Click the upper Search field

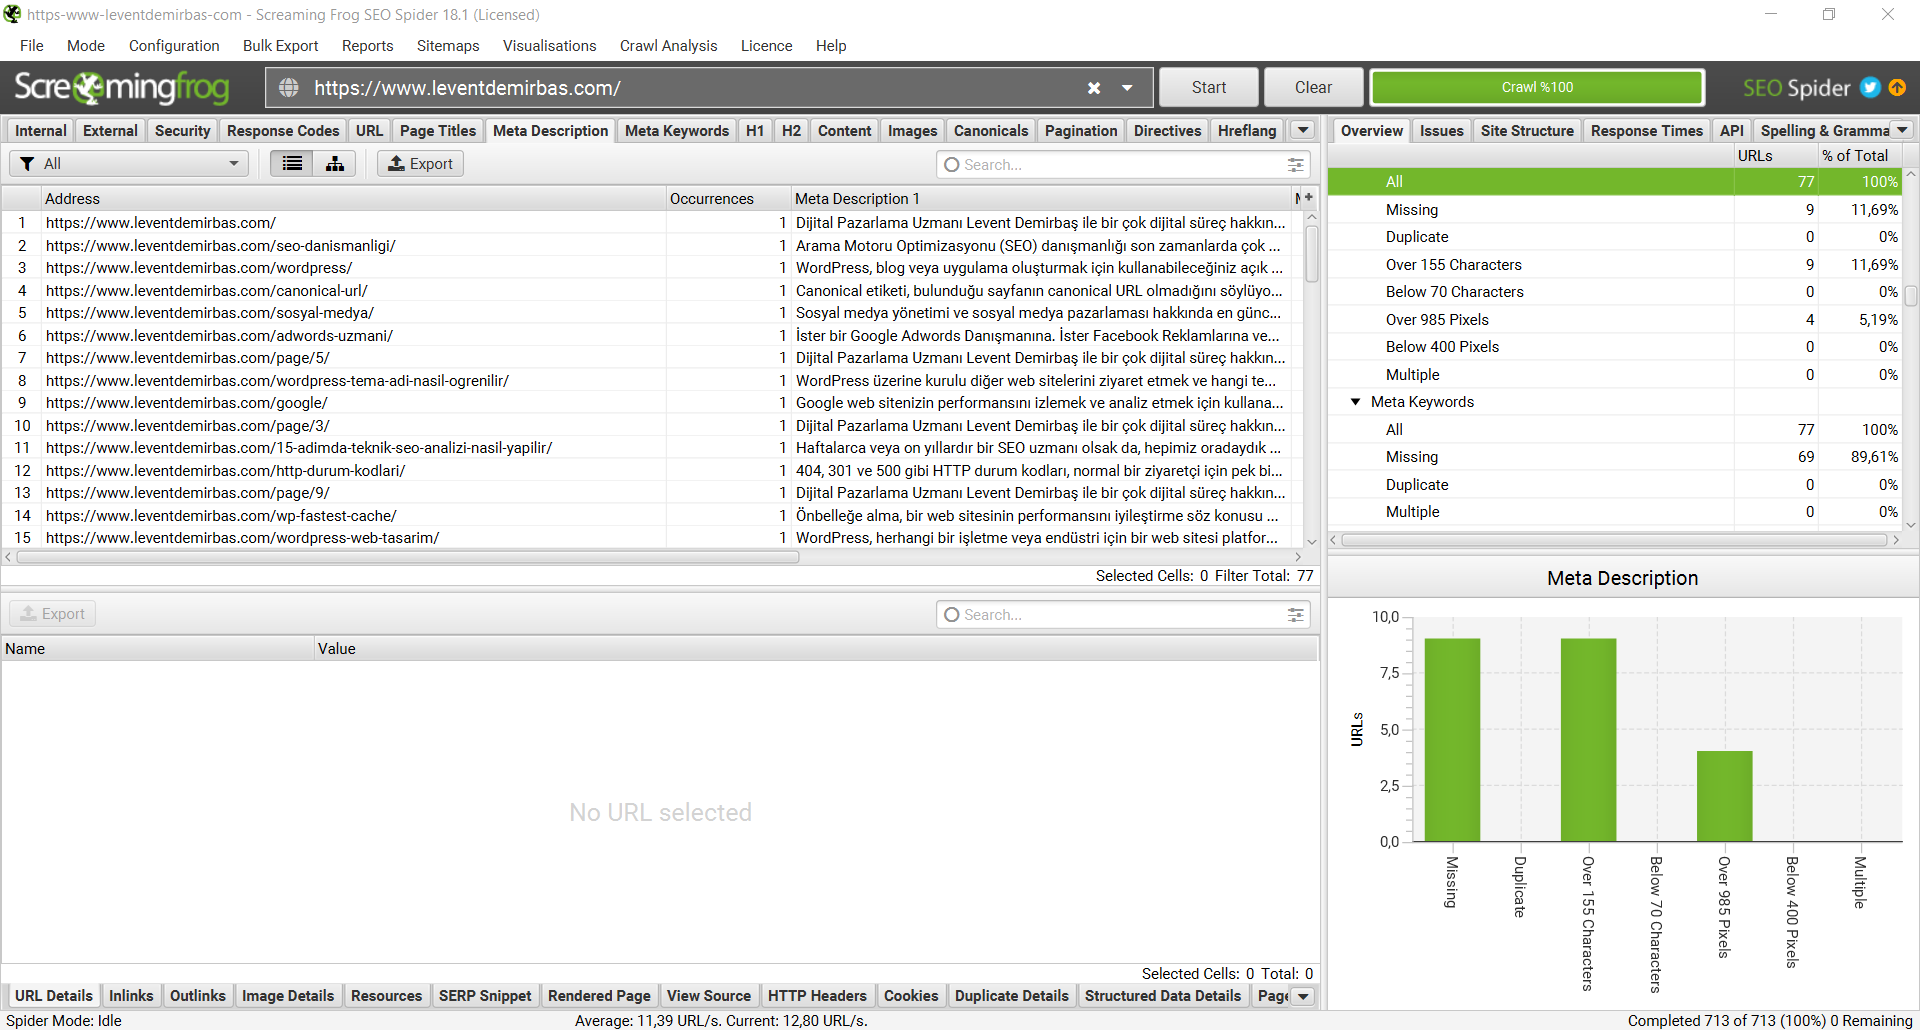pos(1123,165)
